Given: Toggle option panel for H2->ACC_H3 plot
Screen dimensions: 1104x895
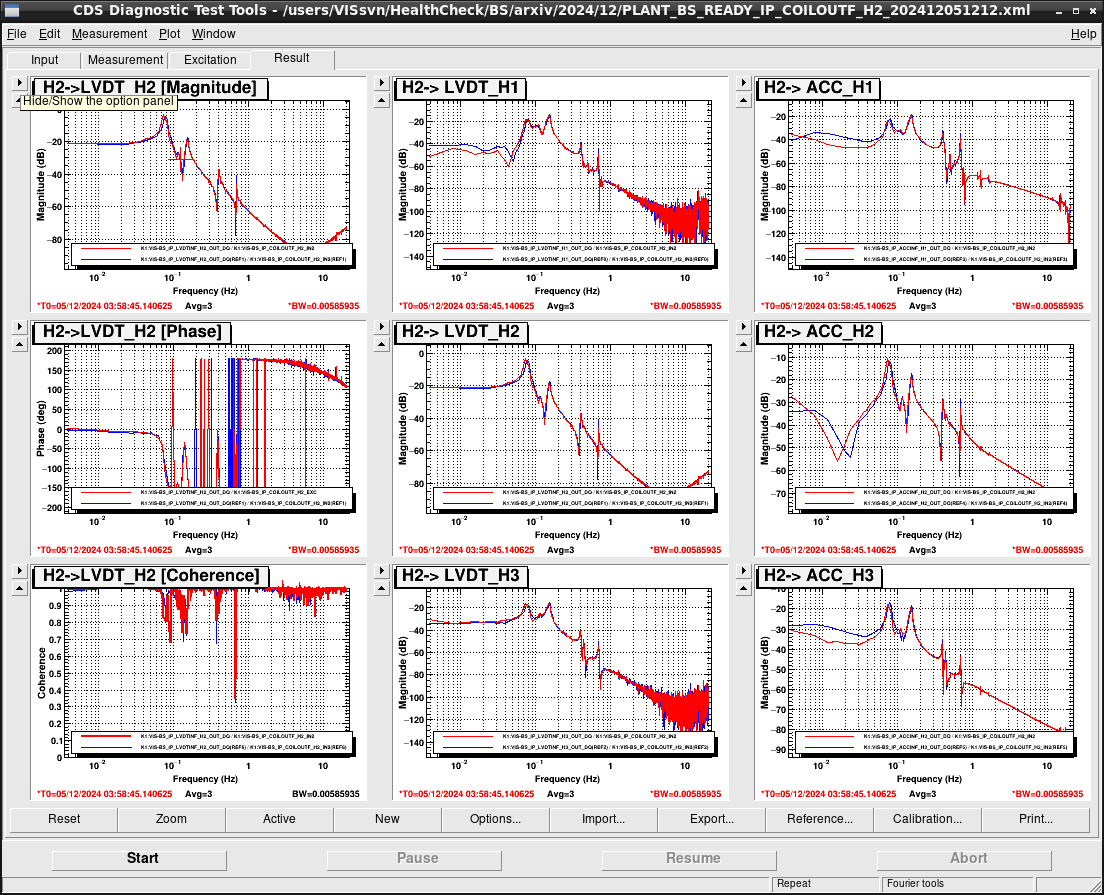Looking at the screenshot, I should 744,570.
